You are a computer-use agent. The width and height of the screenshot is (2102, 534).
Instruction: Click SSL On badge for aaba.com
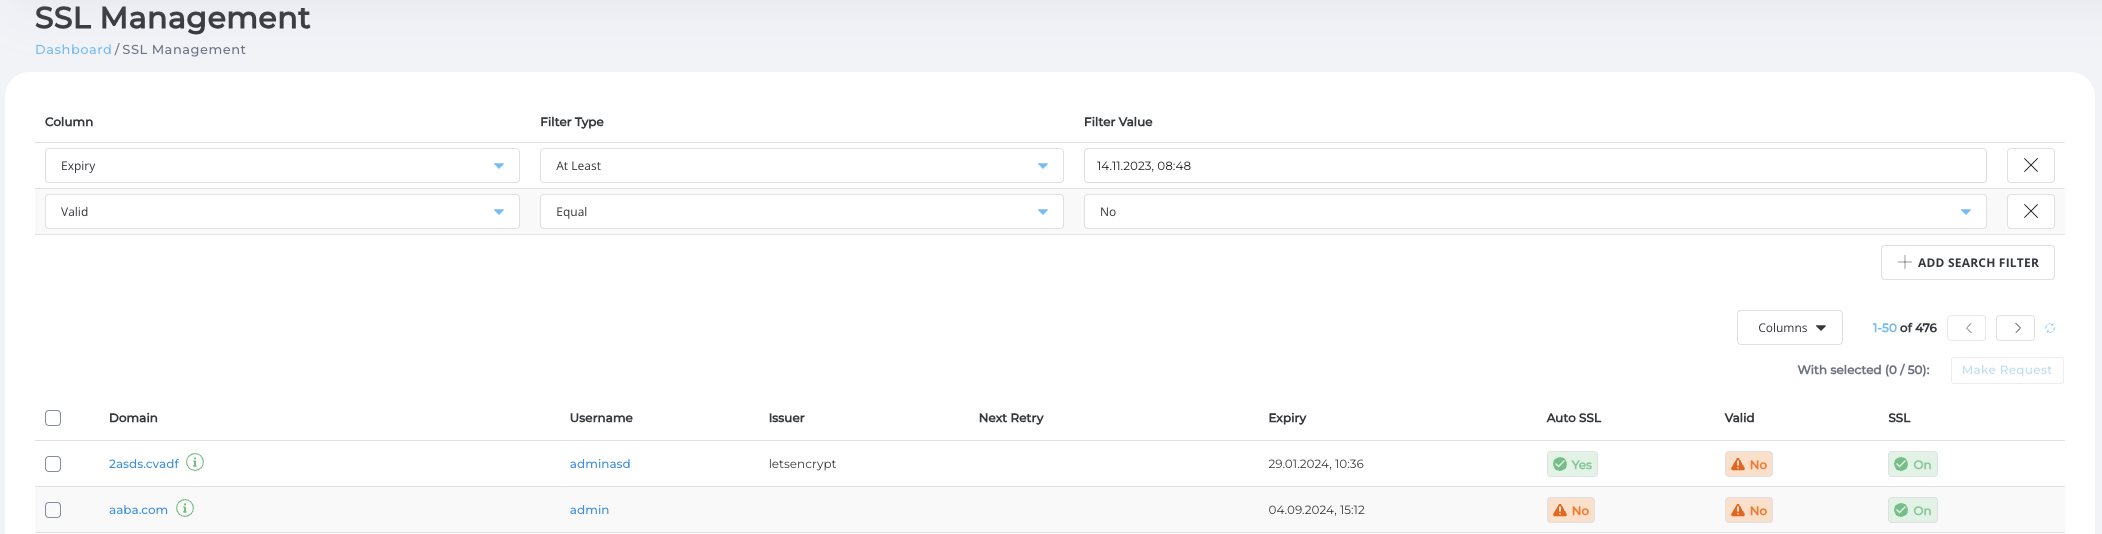(1913, 510)
